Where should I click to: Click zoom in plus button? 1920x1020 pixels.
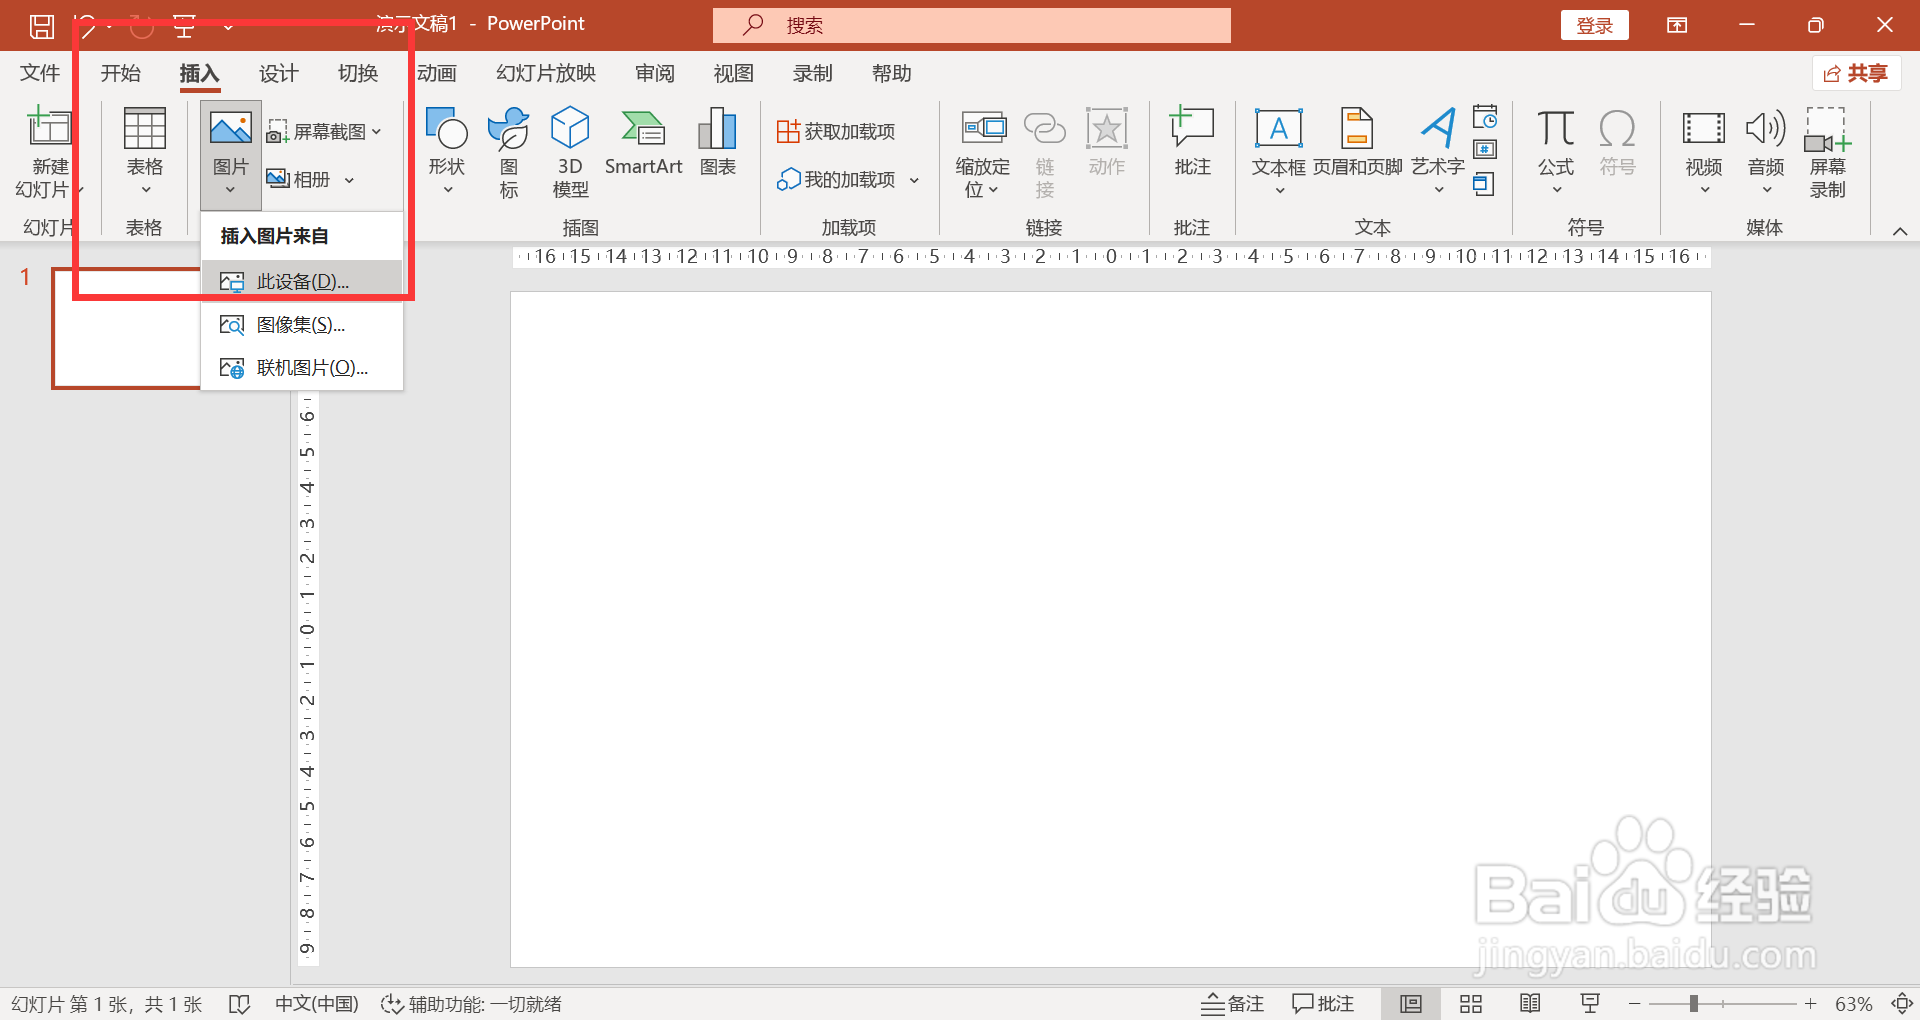1810,1003
